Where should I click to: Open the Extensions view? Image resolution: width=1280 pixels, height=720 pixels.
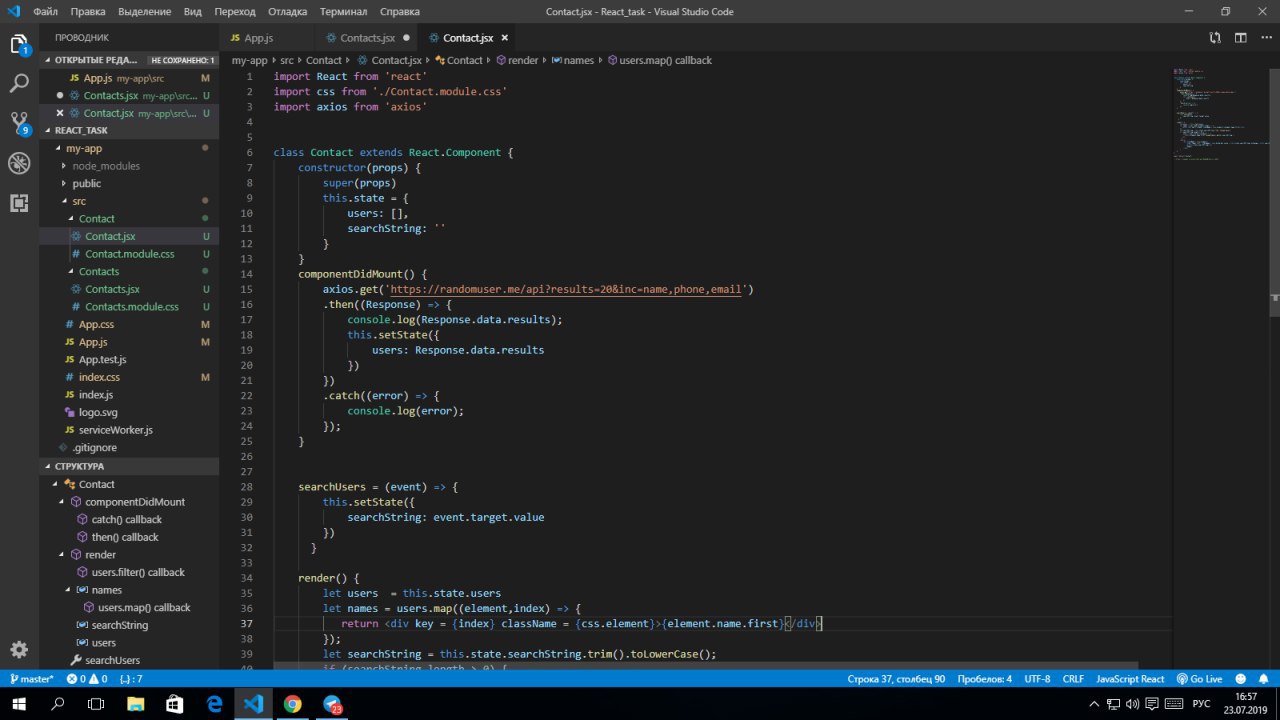tap(19, 203)
